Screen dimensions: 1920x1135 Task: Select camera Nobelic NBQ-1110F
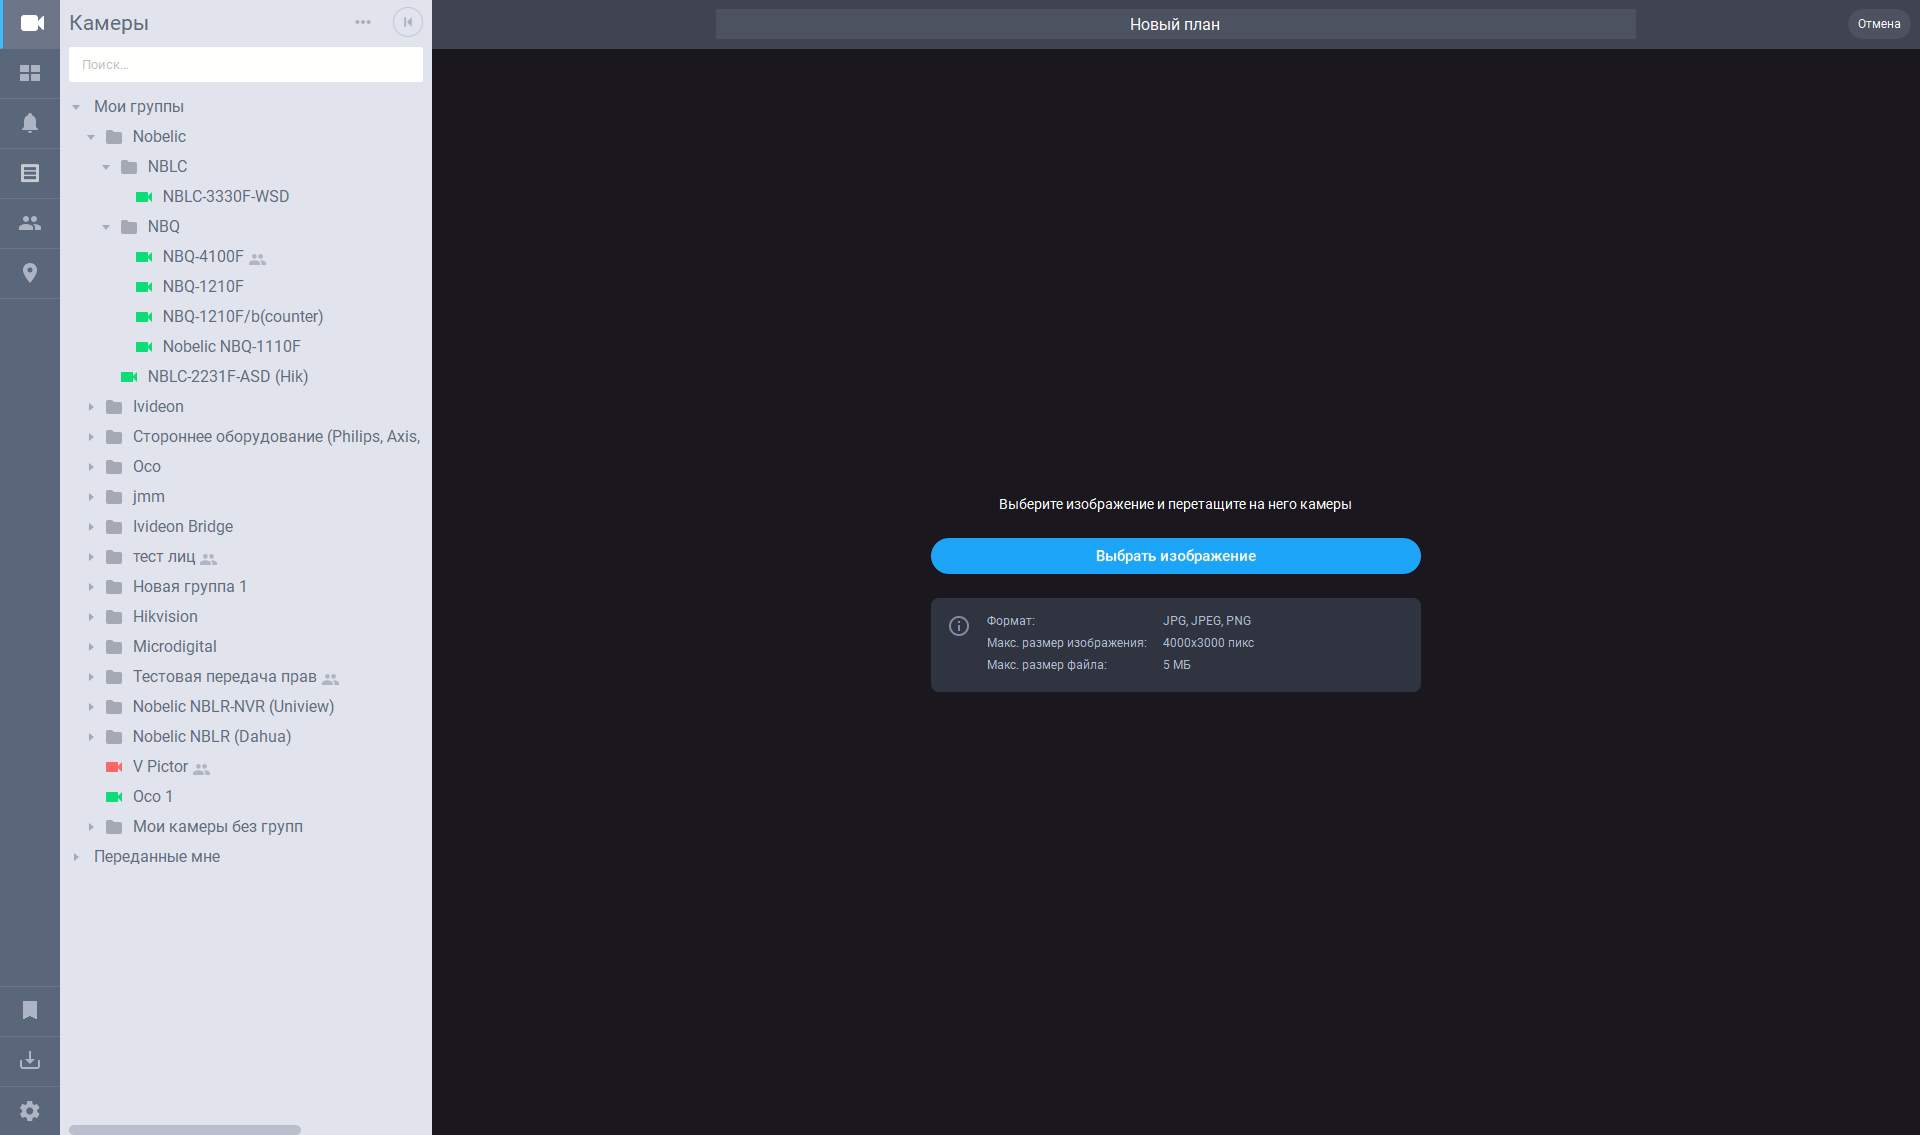[x=231, y=347]
